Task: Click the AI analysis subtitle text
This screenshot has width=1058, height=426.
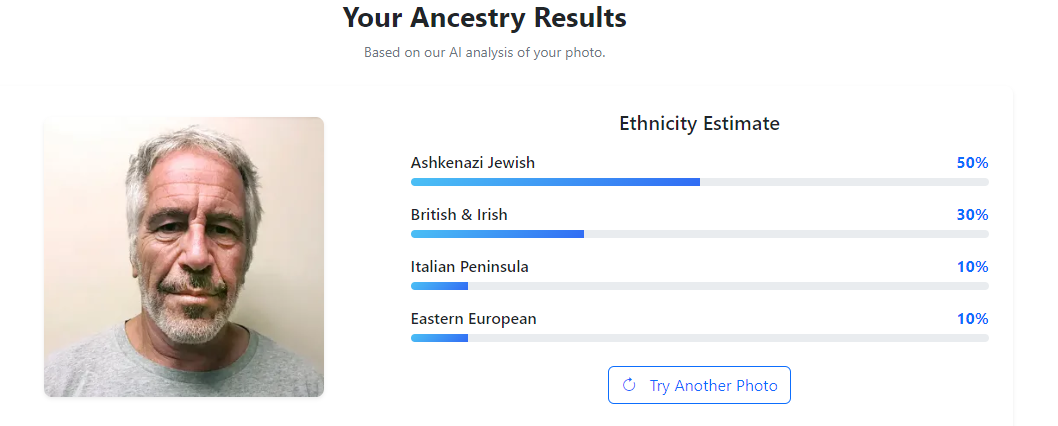Action: coord(484,52)
